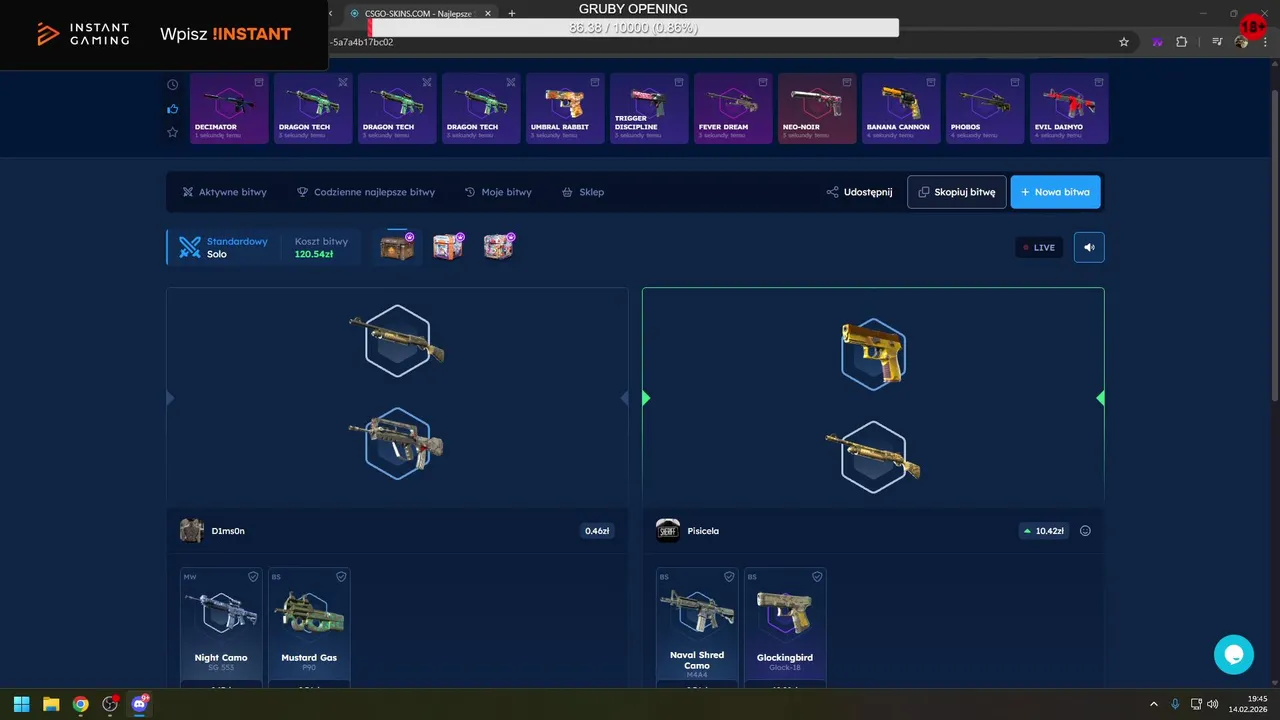Open the recent drops clock icon
This screenshot has height=720, width=1280.
[173, 85]
